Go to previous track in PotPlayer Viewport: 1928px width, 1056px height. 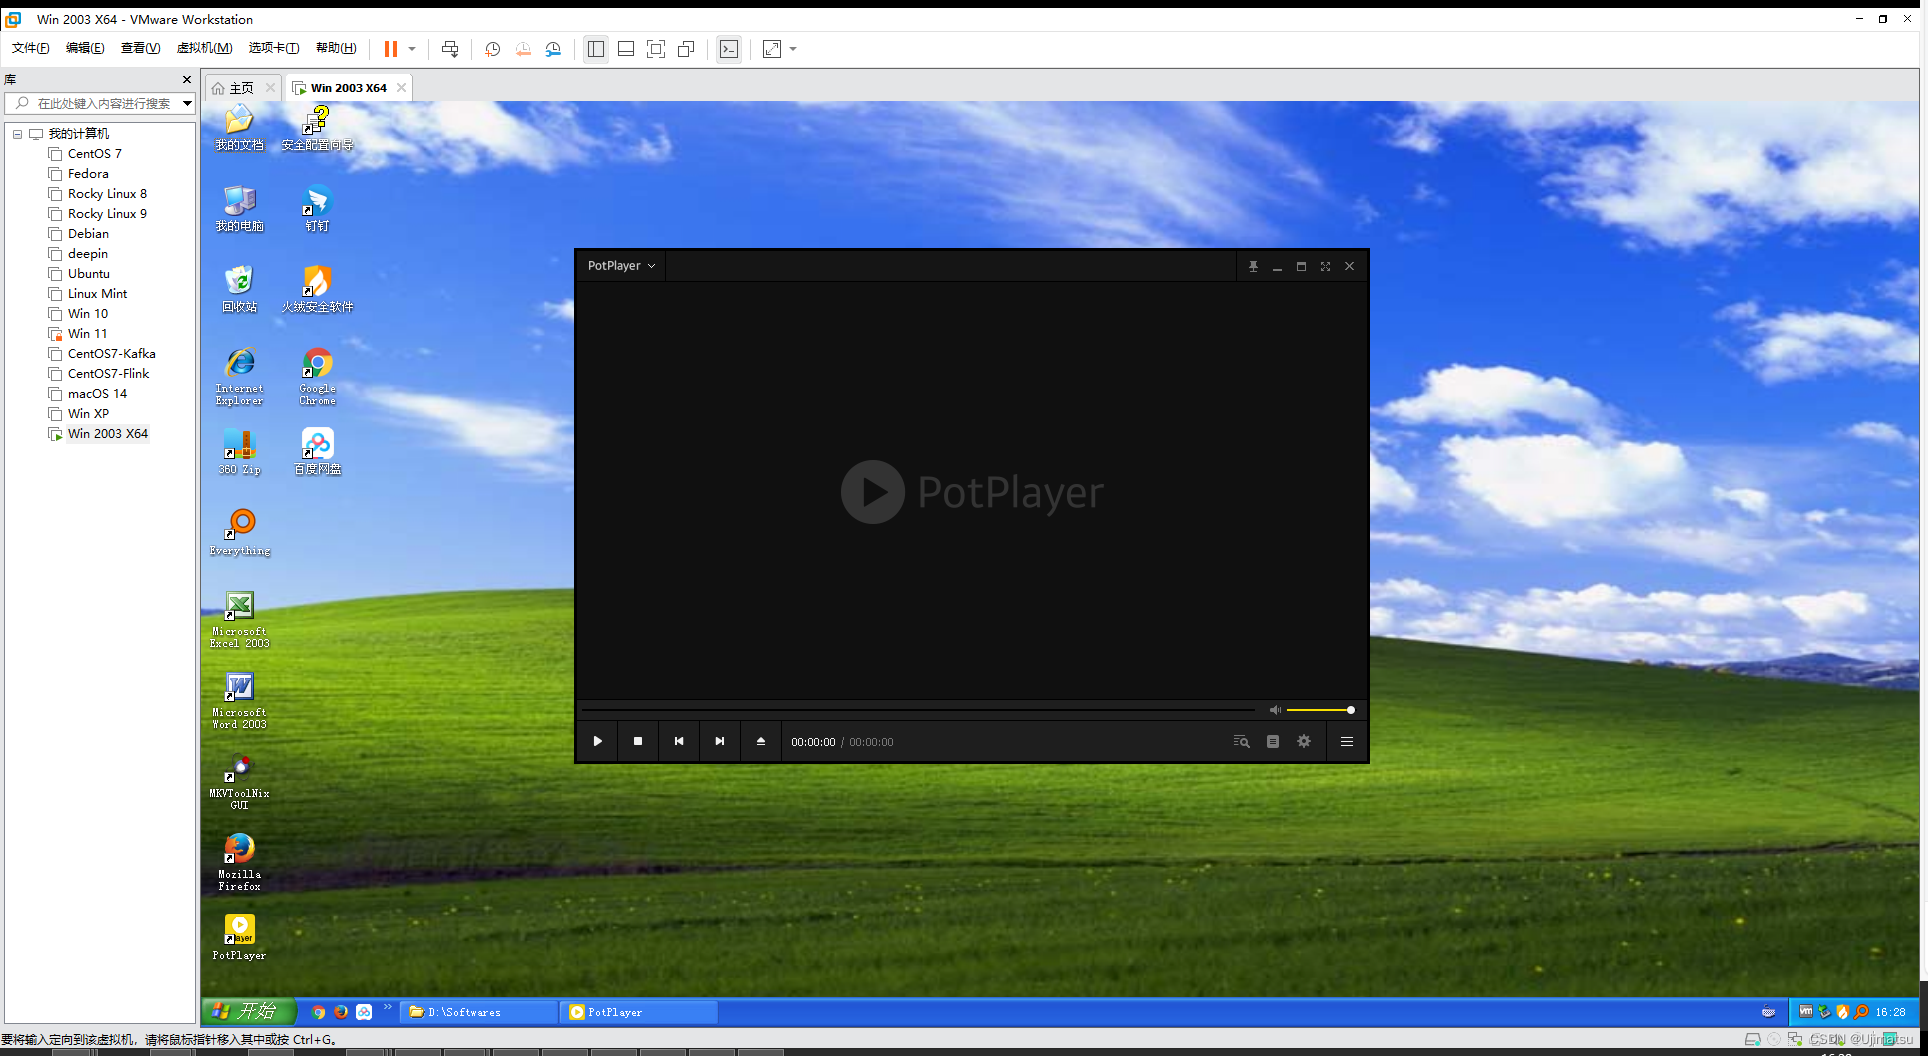[679, 741]
